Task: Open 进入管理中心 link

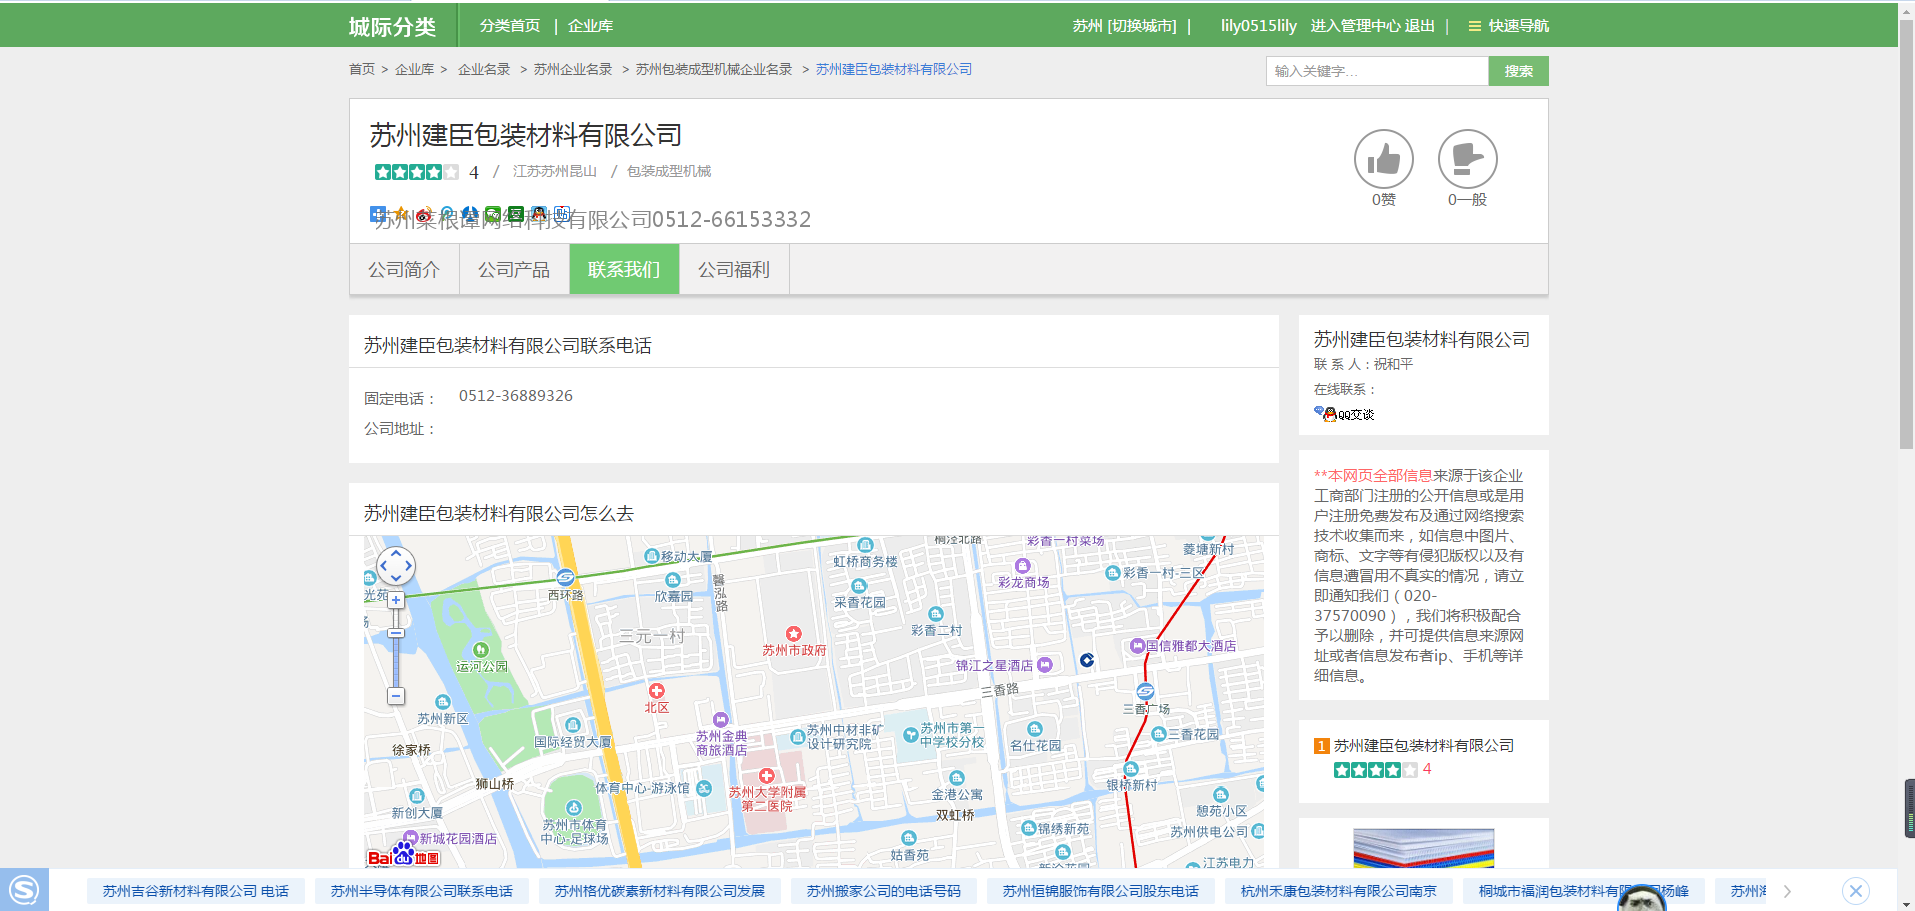Action: click(x=1355, y=26)
